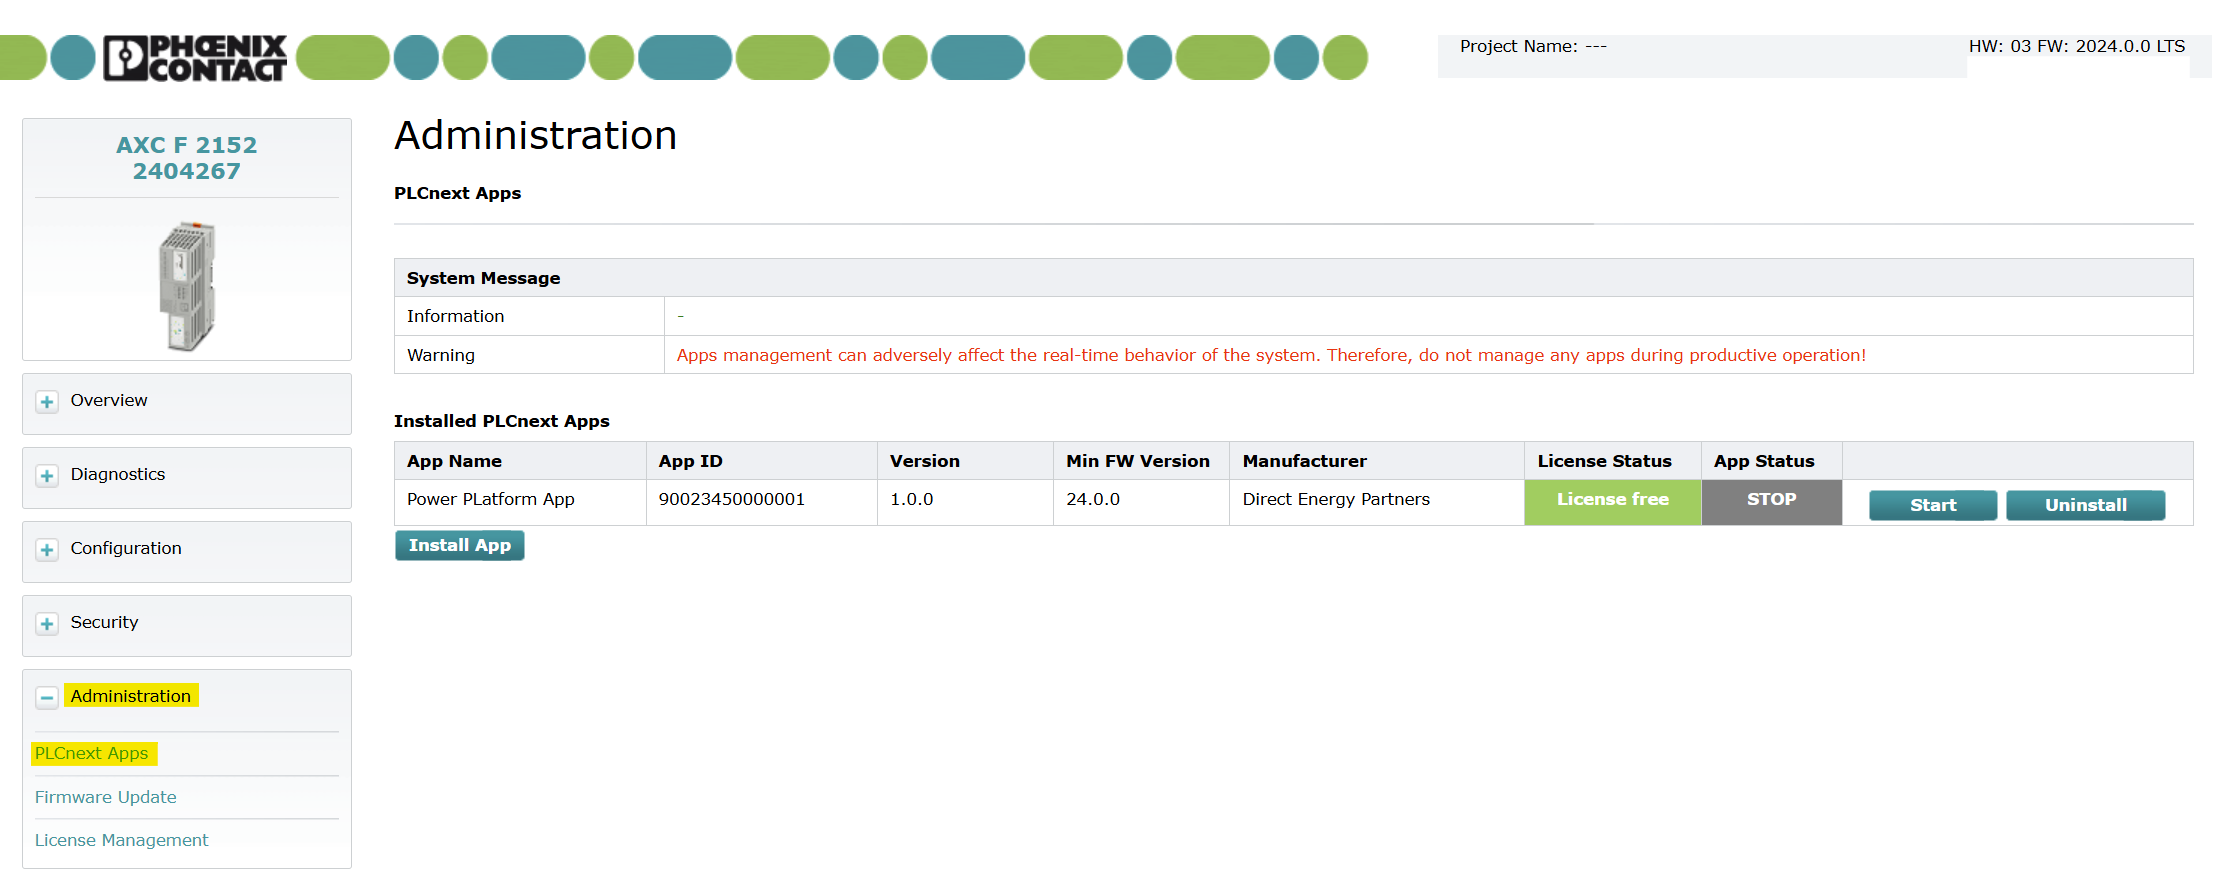This screenshot has width=2230, height=886.
Task: Click the Phoenix Contact logo
Action: 195,58
